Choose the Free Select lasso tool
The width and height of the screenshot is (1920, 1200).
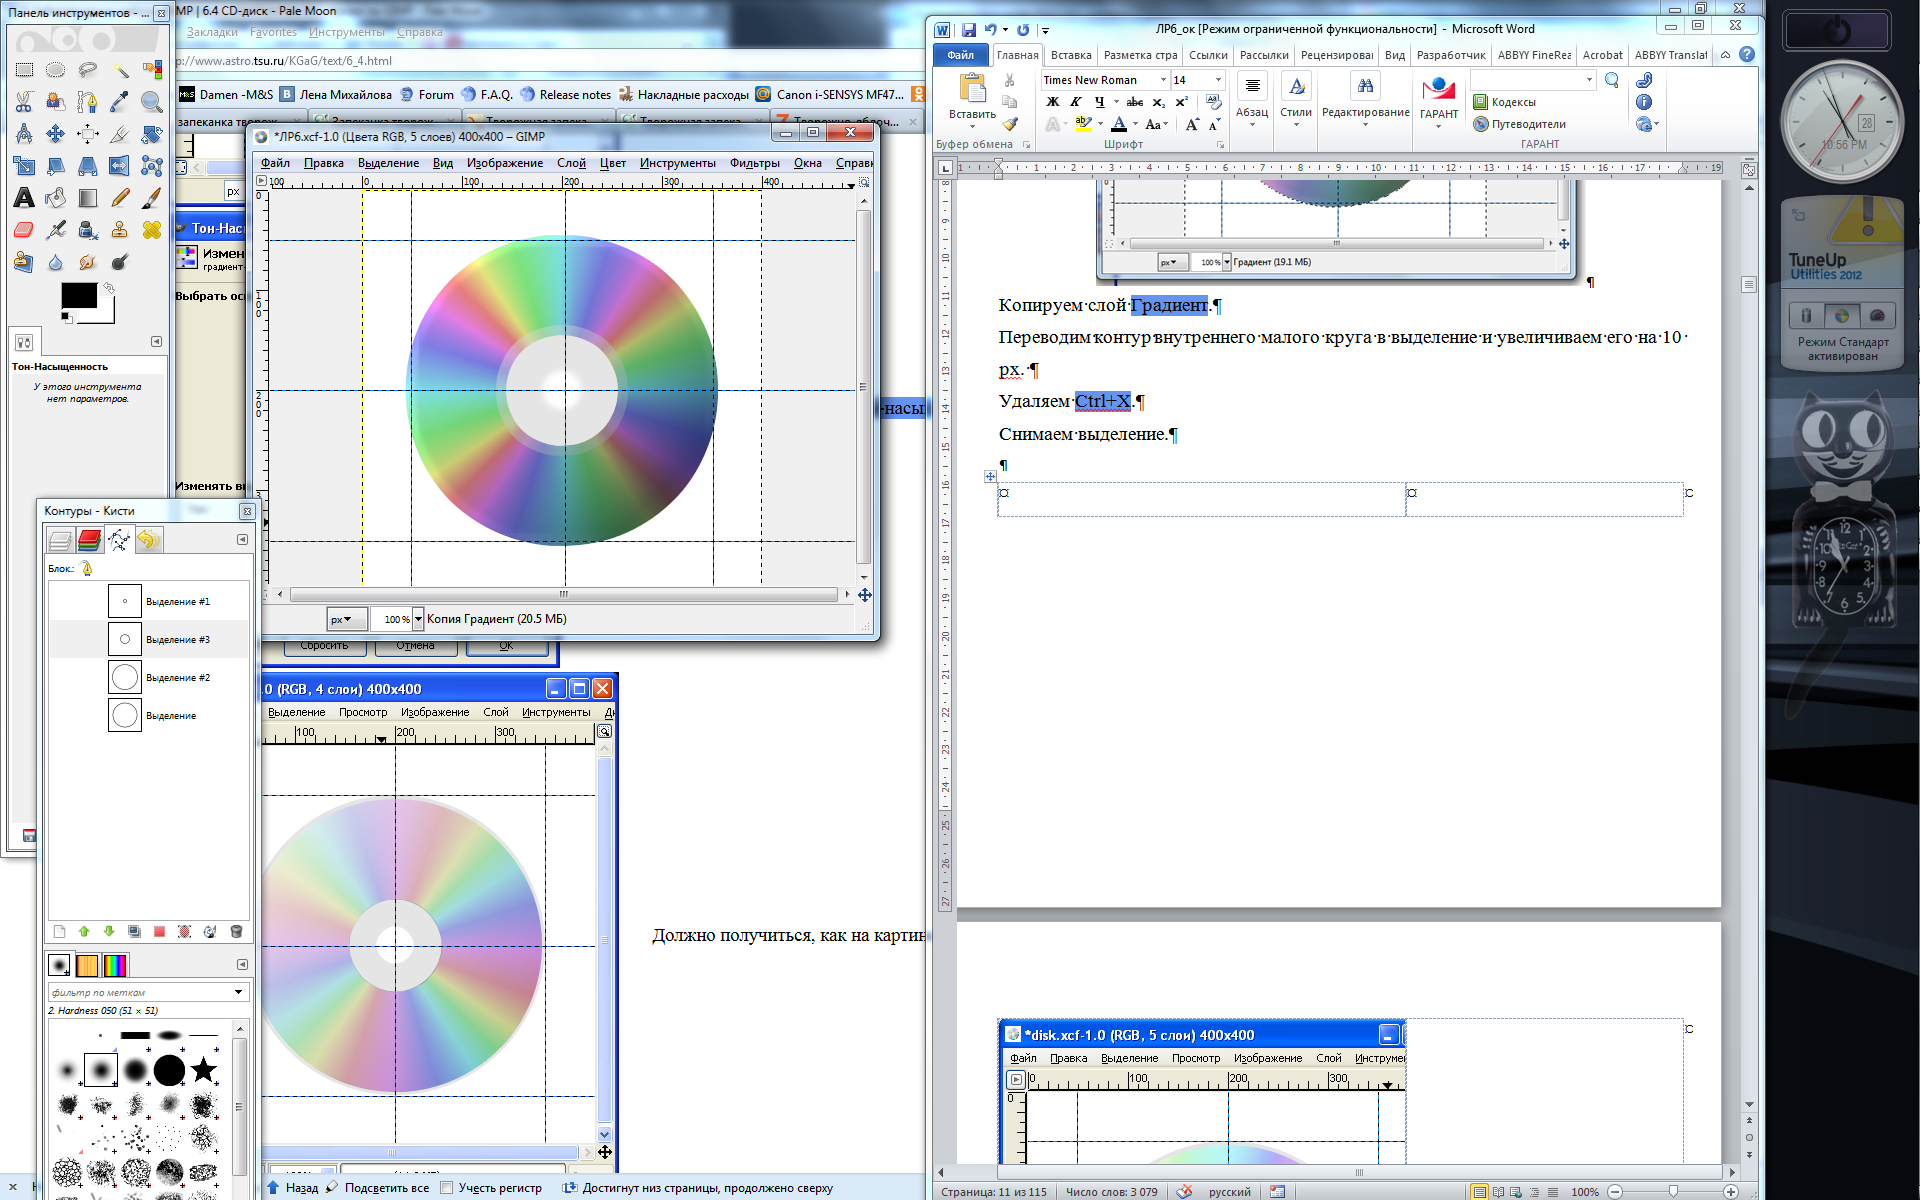pyautogui.click(x=88, y=70)
